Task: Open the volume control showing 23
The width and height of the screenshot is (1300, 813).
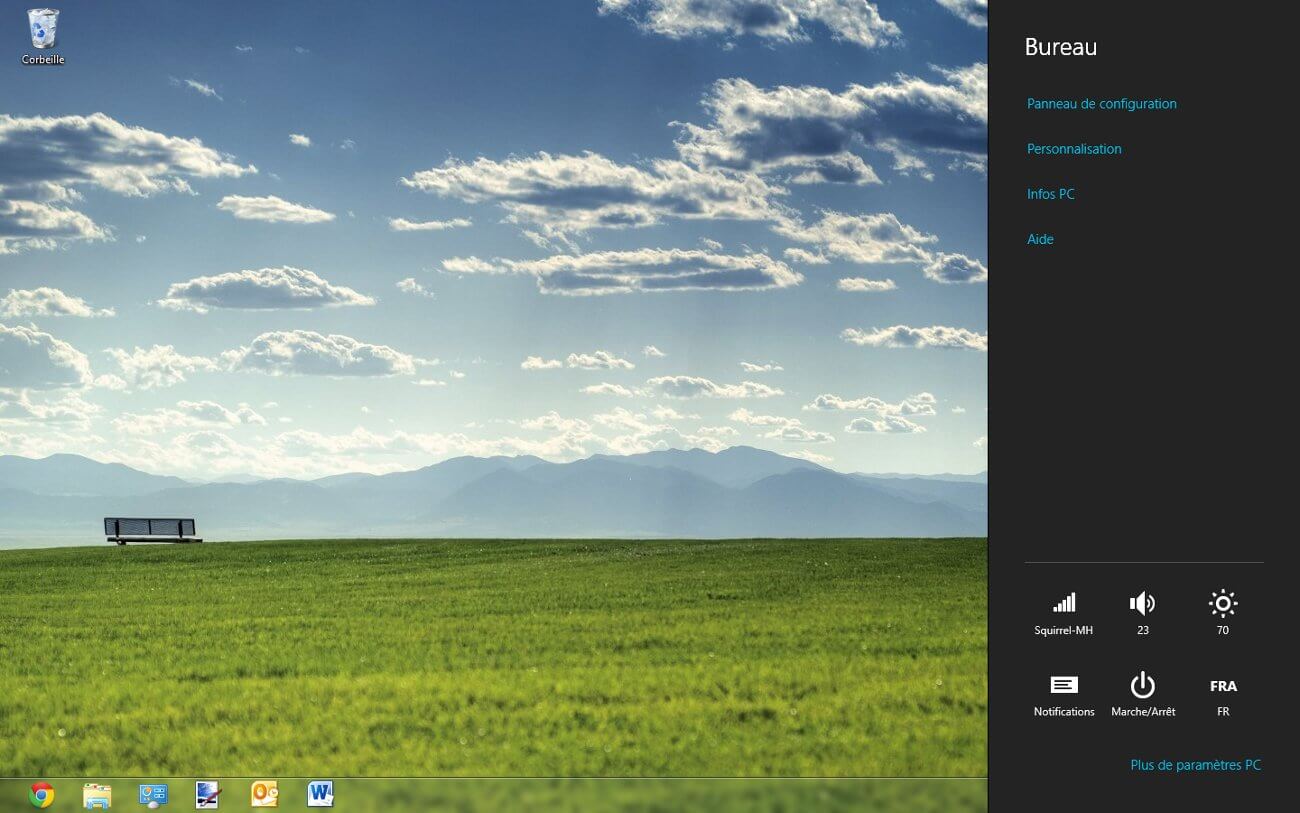Action: 1143,612
